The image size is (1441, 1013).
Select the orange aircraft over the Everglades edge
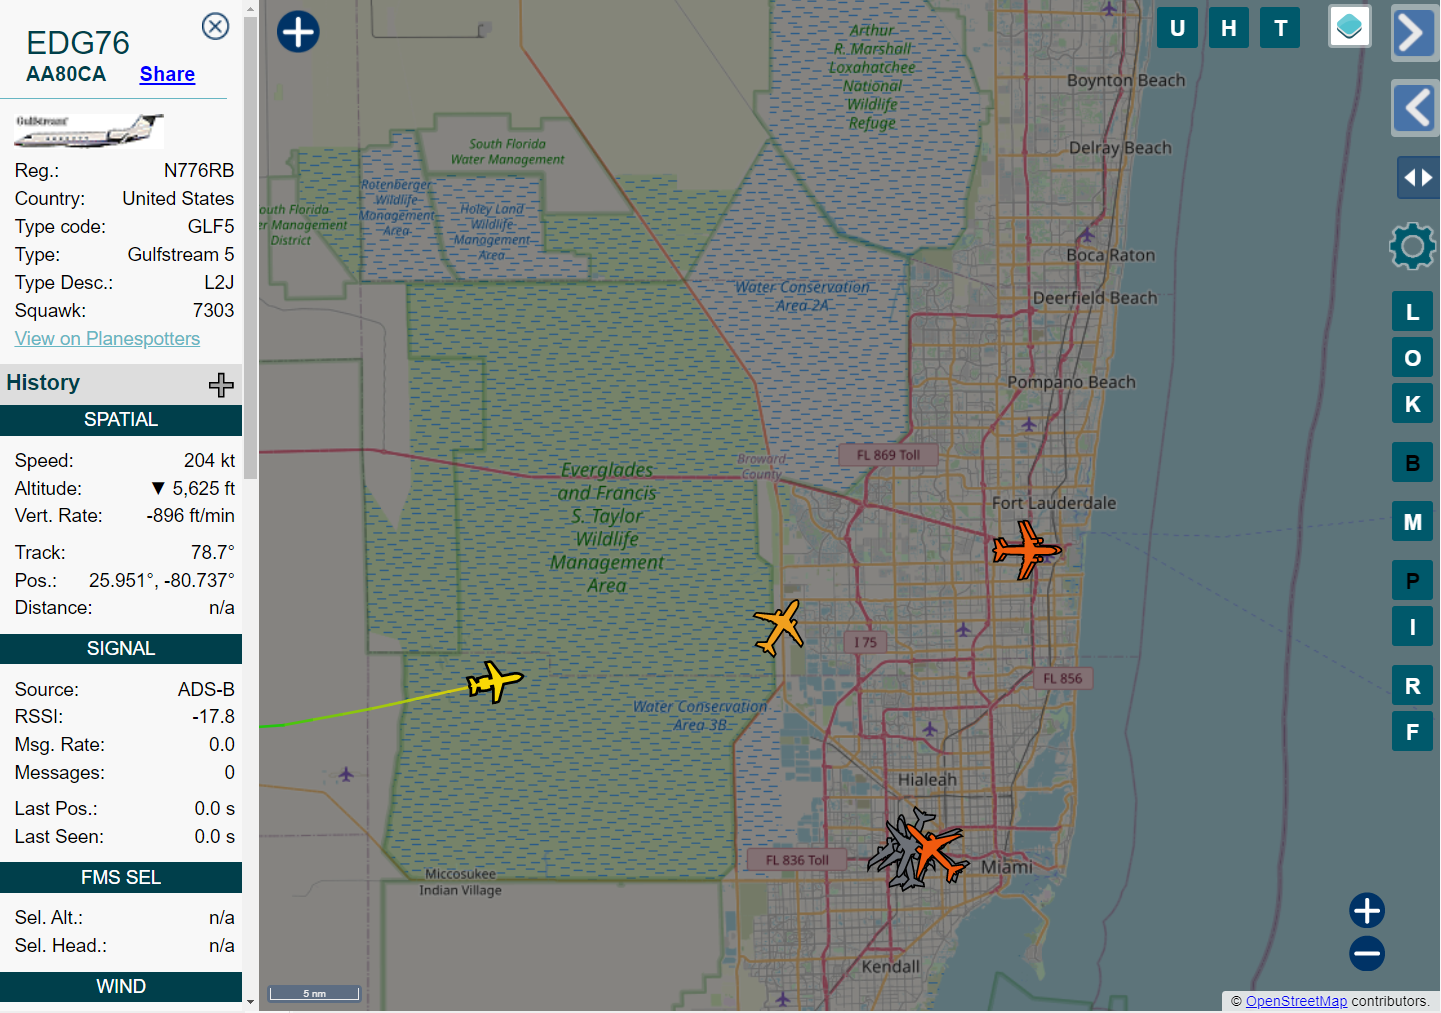[x=779, y=627]
